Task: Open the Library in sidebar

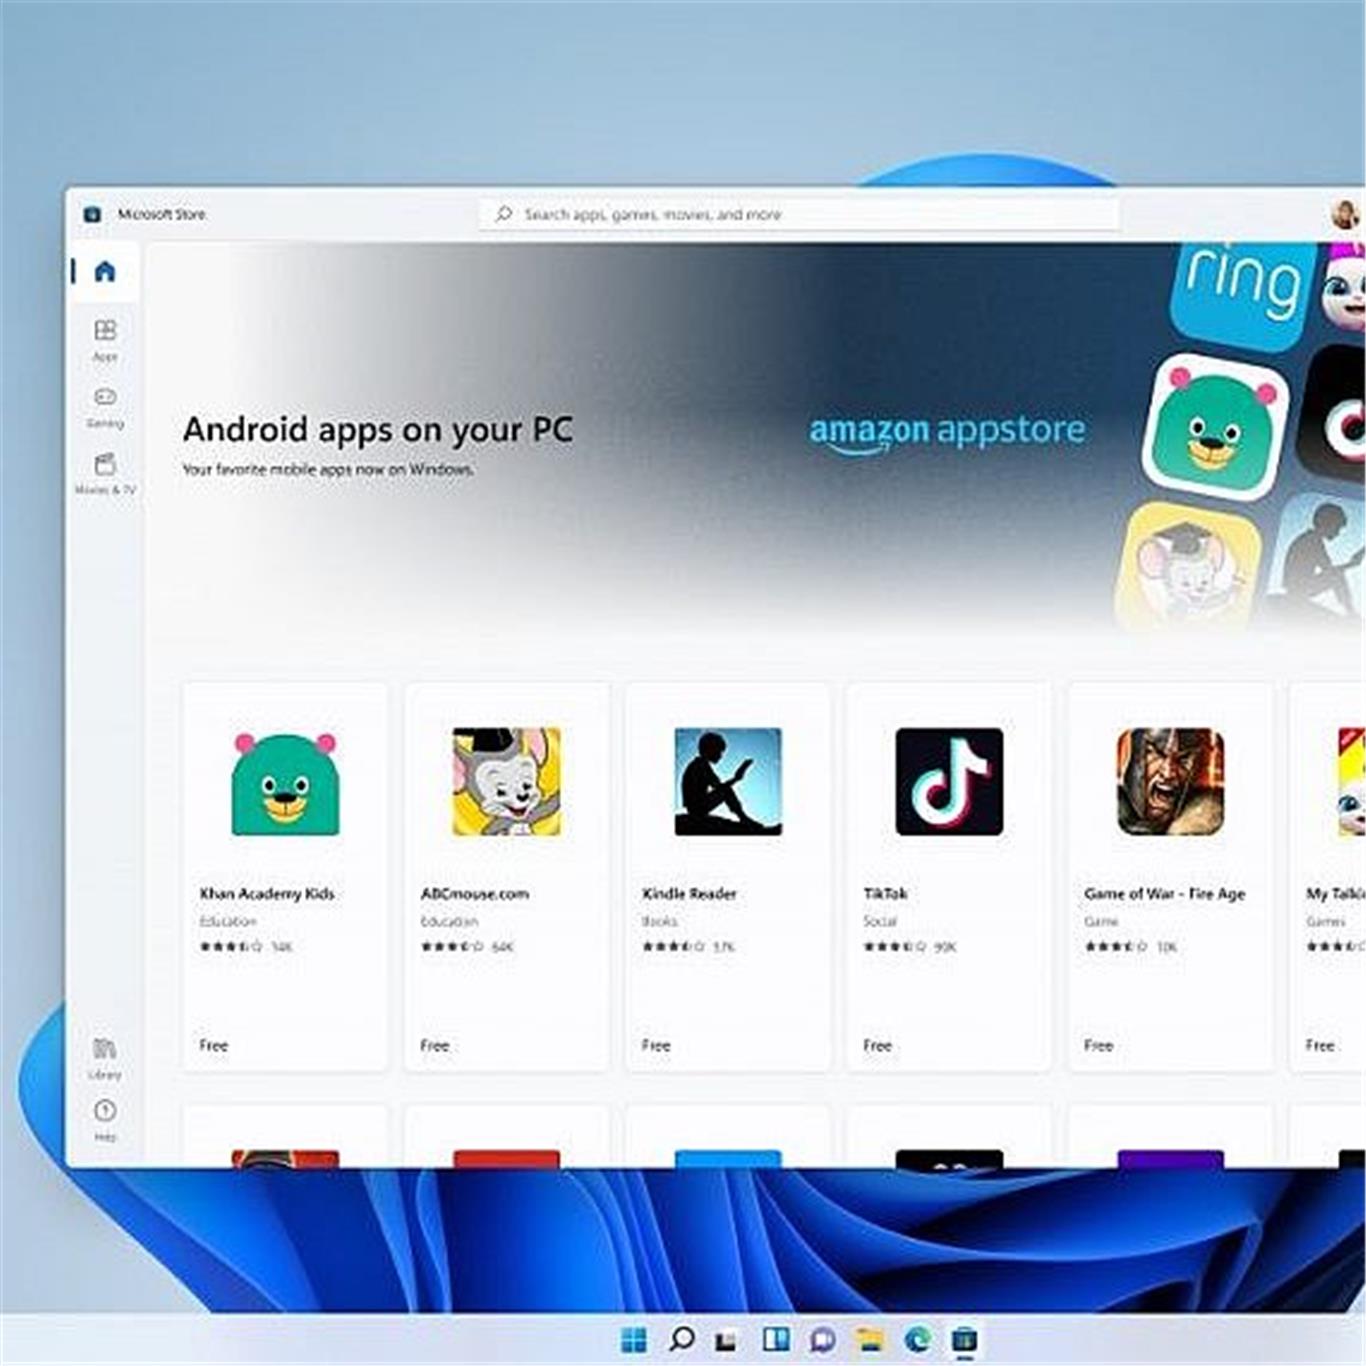Action: [x=104, y=1057]
